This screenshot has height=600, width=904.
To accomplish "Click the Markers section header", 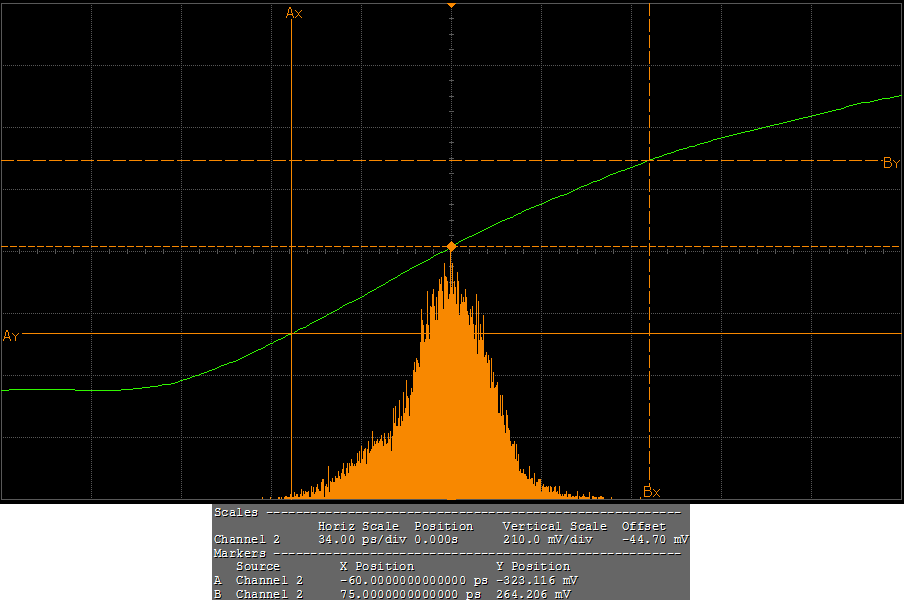I will coord(240,553).
